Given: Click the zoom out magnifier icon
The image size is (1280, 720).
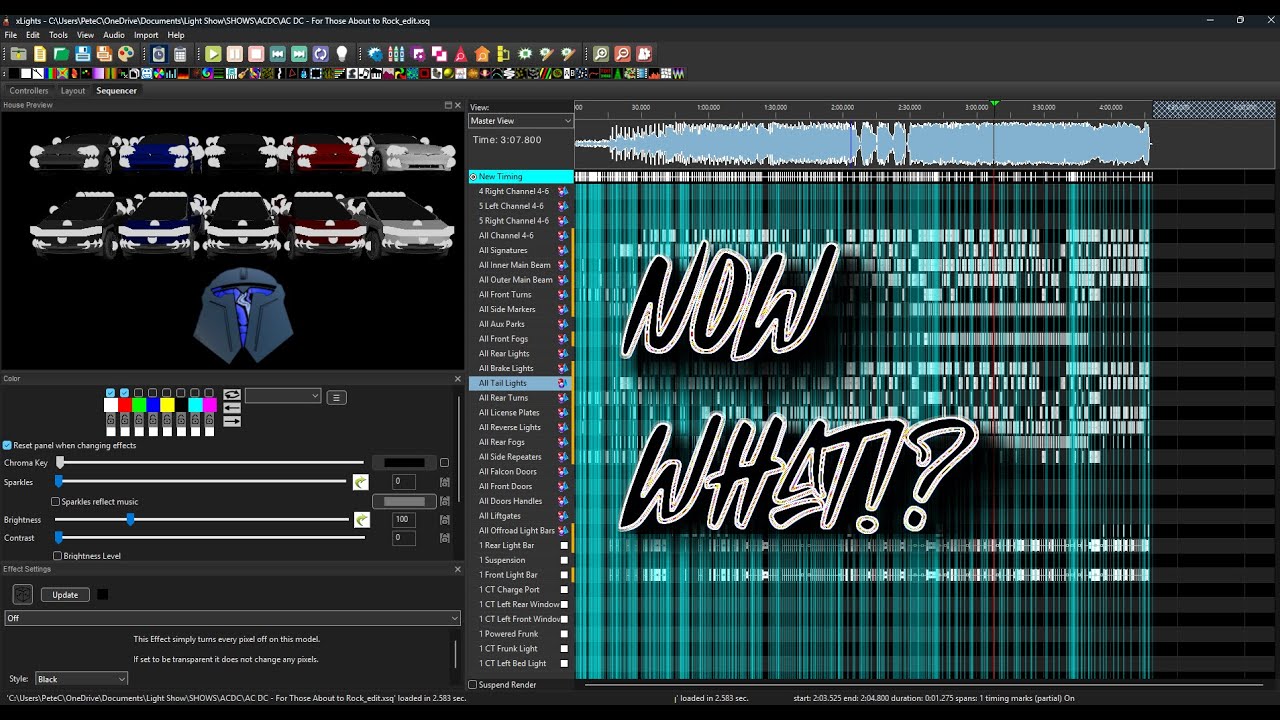Looking at the screenshot, I should (x=622, y=54).
